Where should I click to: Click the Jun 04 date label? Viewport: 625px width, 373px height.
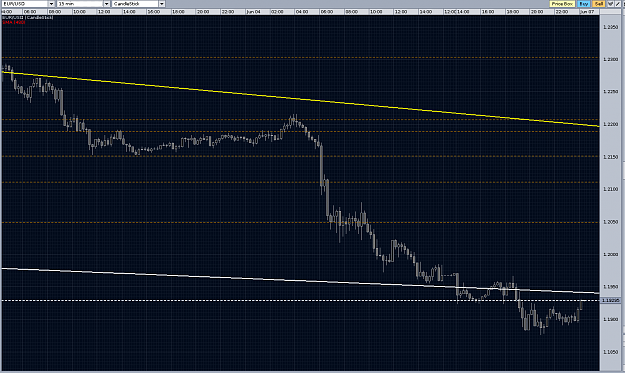(253, 12)
